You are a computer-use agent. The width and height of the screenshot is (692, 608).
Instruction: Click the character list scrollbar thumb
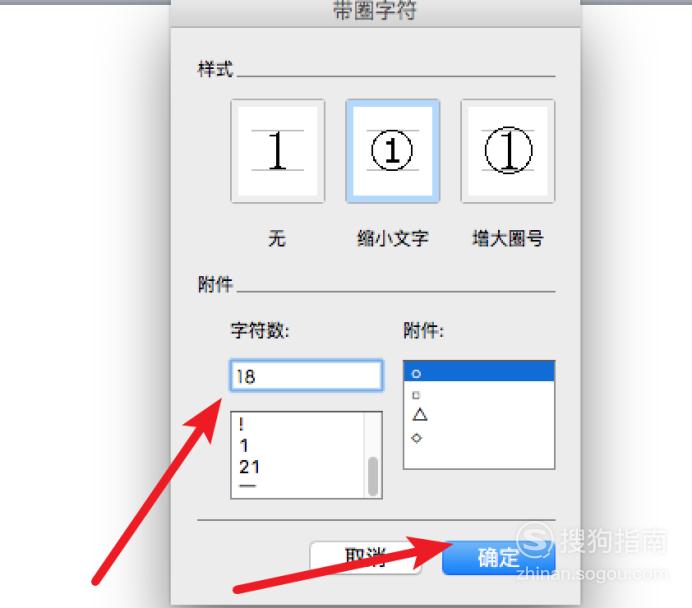click(373, 476)
